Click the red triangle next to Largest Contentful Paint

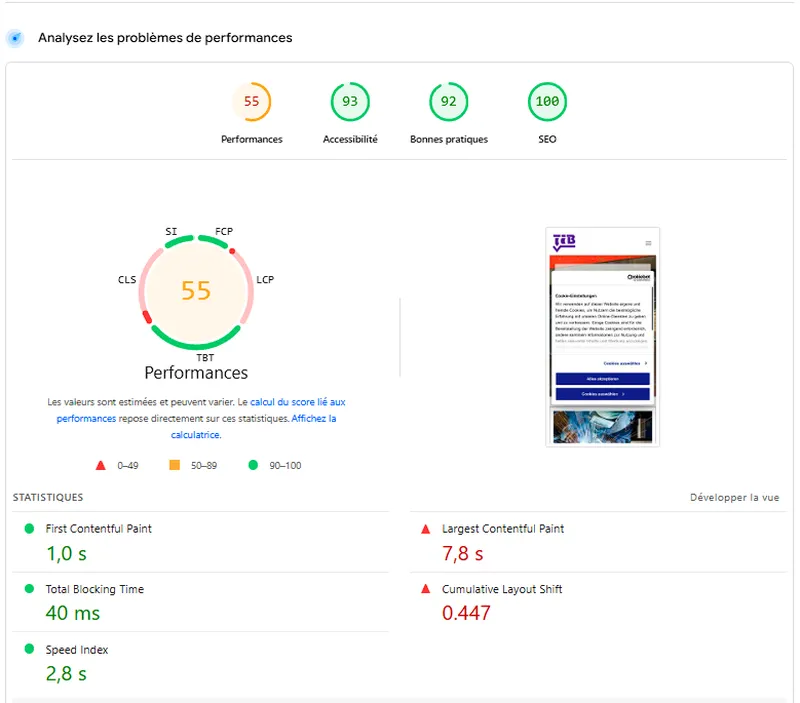(x=427, y=528)
